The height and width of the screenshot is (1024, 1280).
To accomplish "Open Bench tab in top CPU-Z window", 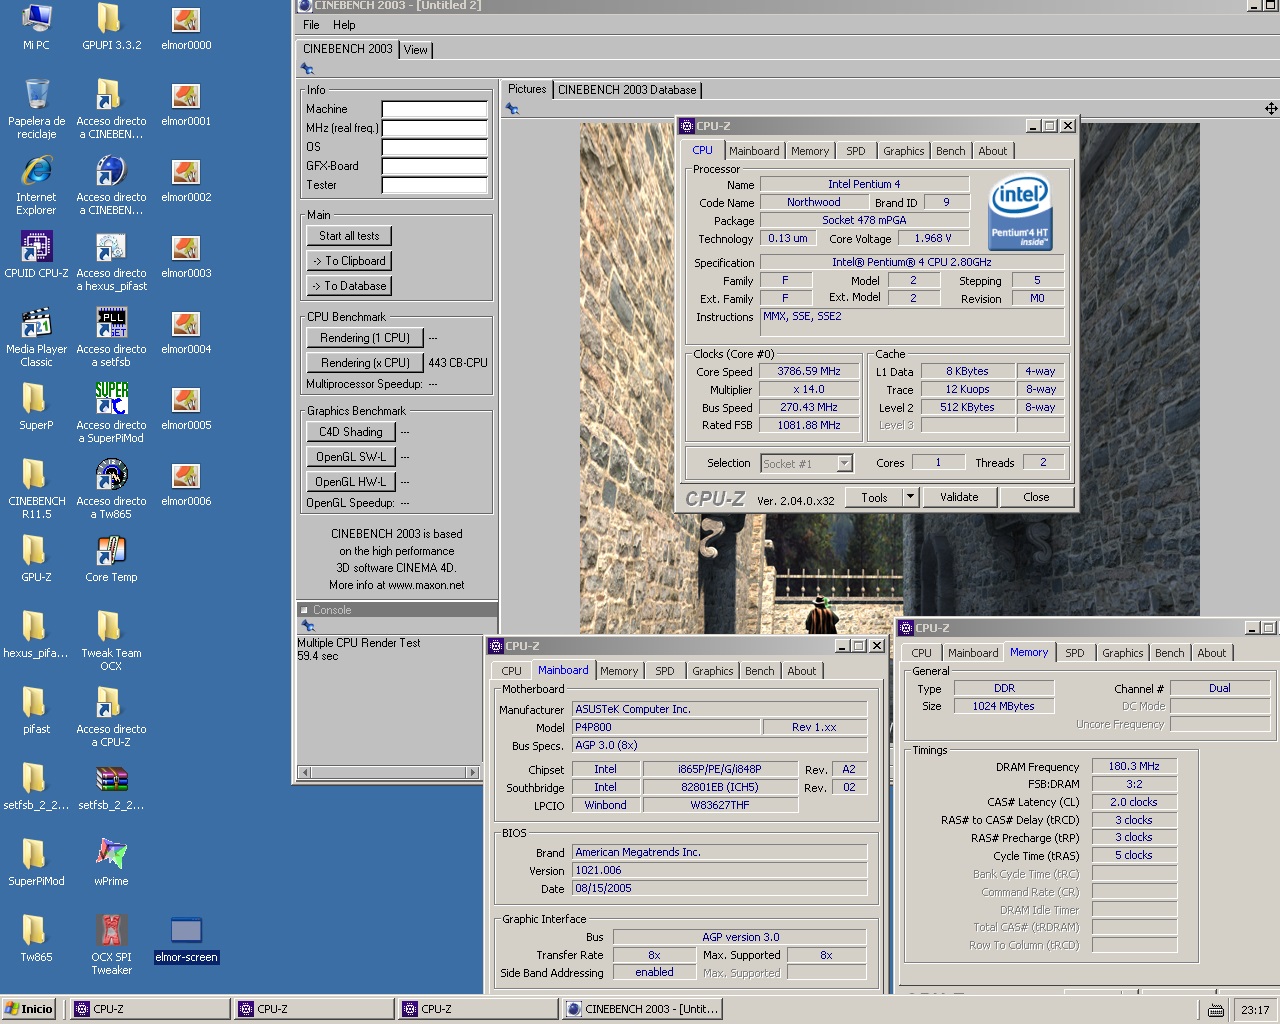I will click(x=951, y=151).
